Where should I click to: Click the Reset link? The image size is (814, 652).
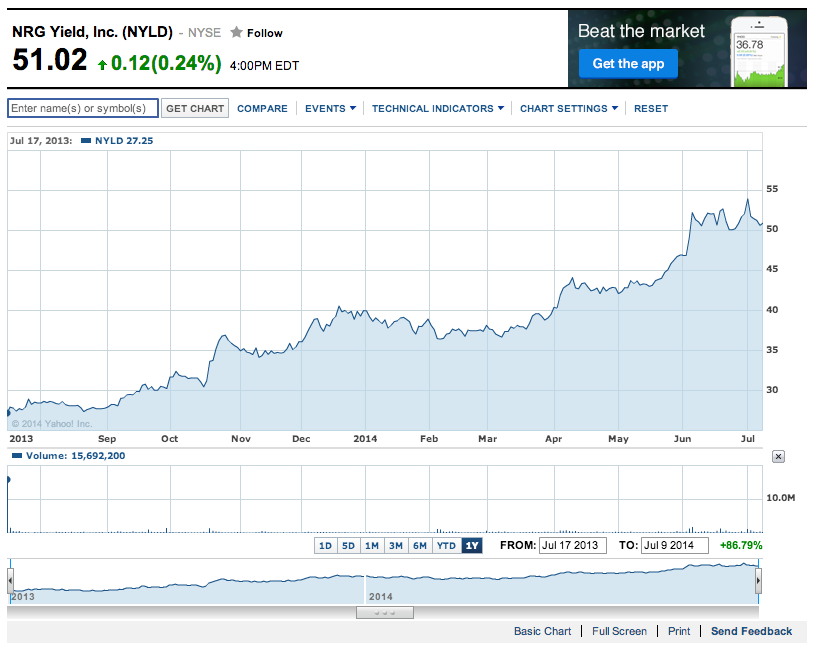point(651,108)
